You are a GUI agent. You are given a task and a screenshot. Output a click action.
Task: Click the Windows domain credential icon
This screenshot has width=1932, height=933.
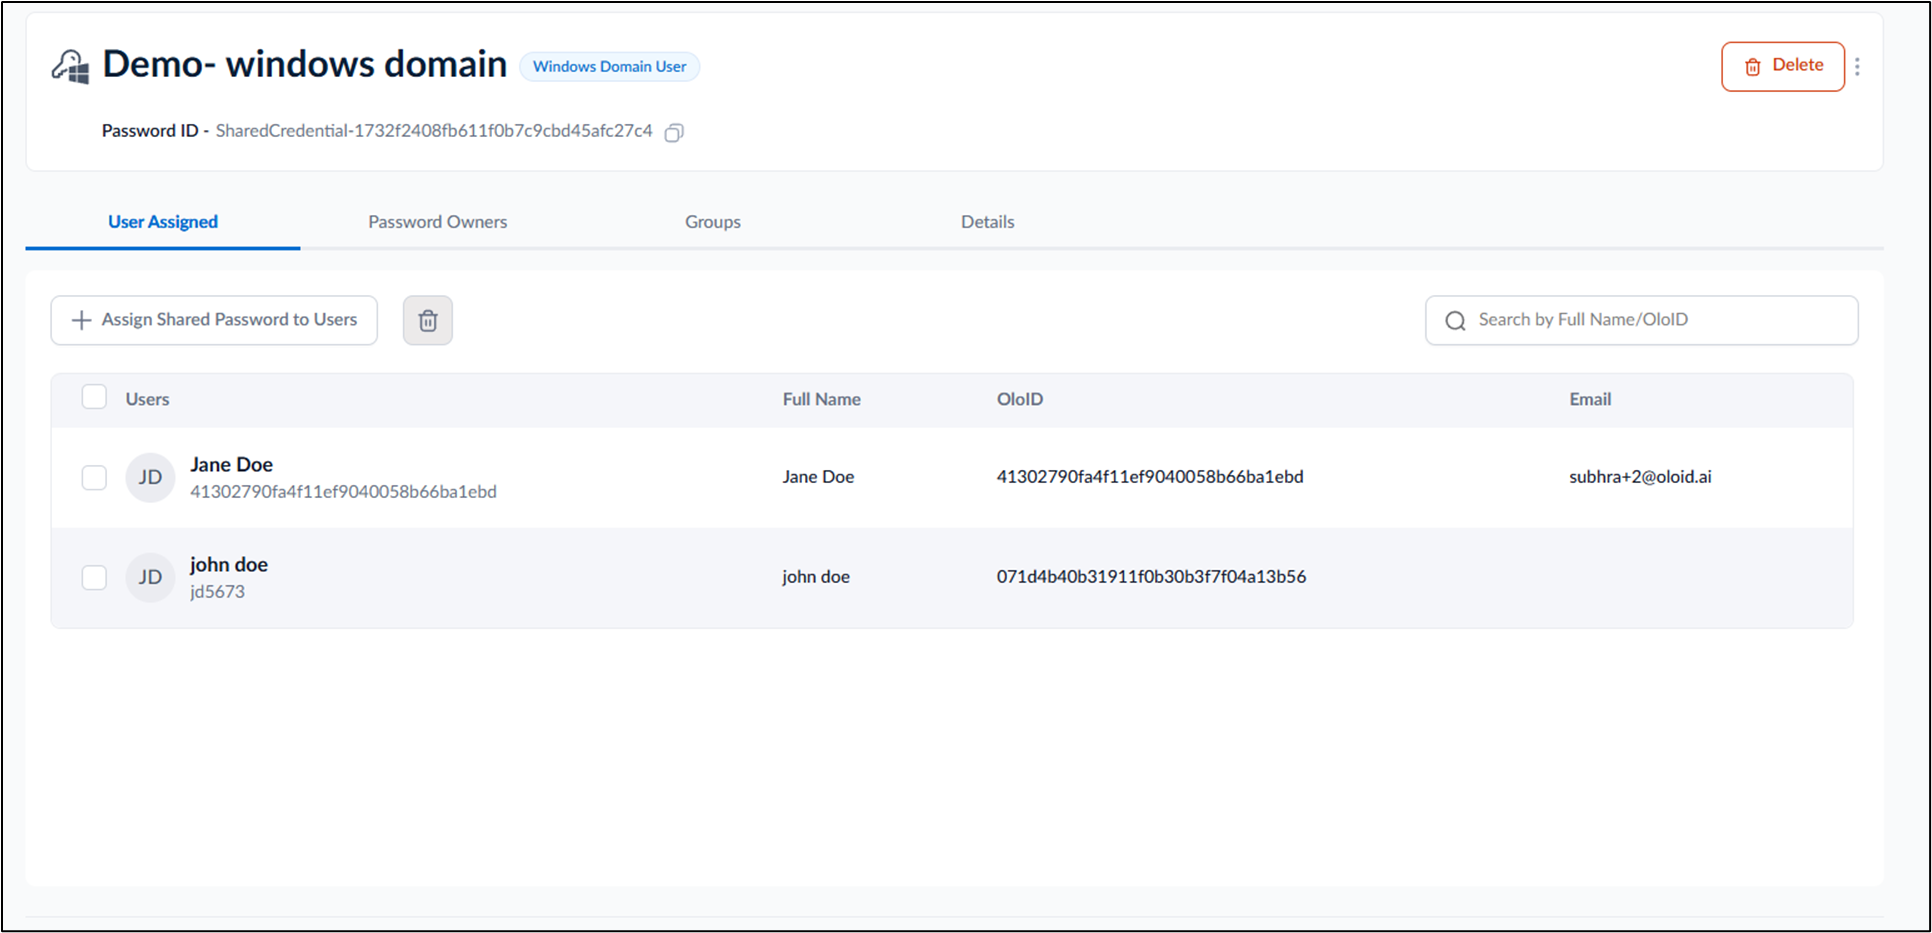tap(71, 66)
